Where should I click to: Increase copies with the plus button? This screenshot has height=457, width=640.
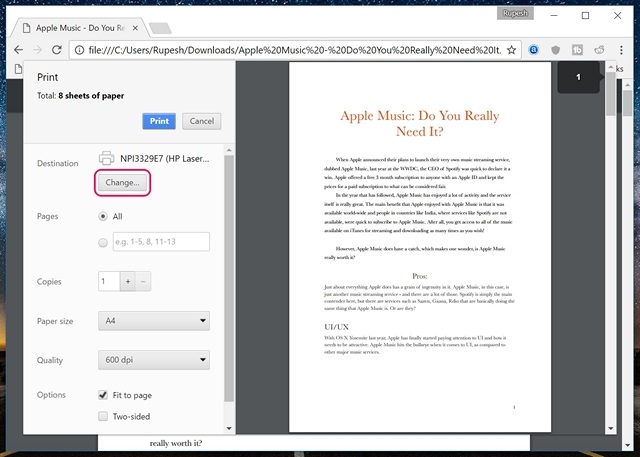tap(127, 281)
